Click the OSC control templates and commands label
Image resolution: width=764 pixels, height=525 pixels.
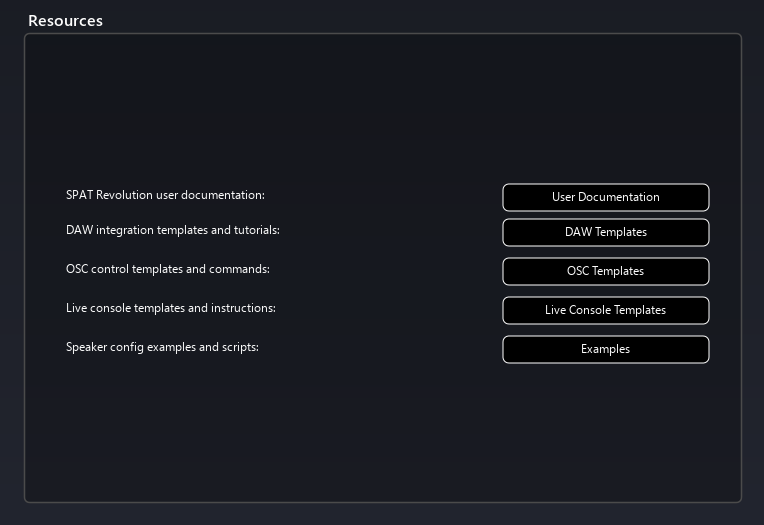click(168, 269)
